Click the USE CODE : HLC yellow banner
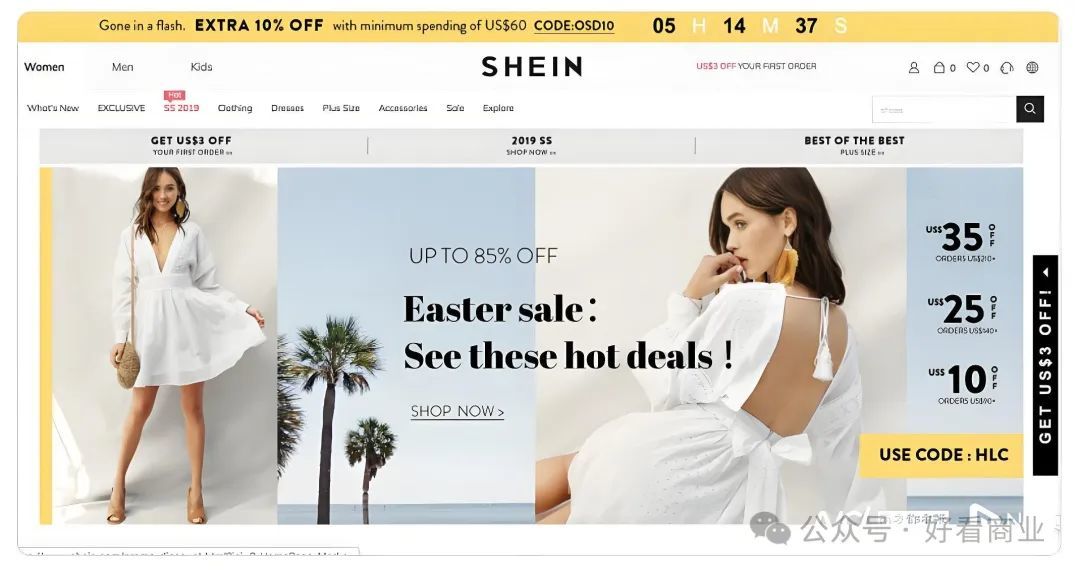The height and width of the screenshot is (573, 1080). coord(943,455)
